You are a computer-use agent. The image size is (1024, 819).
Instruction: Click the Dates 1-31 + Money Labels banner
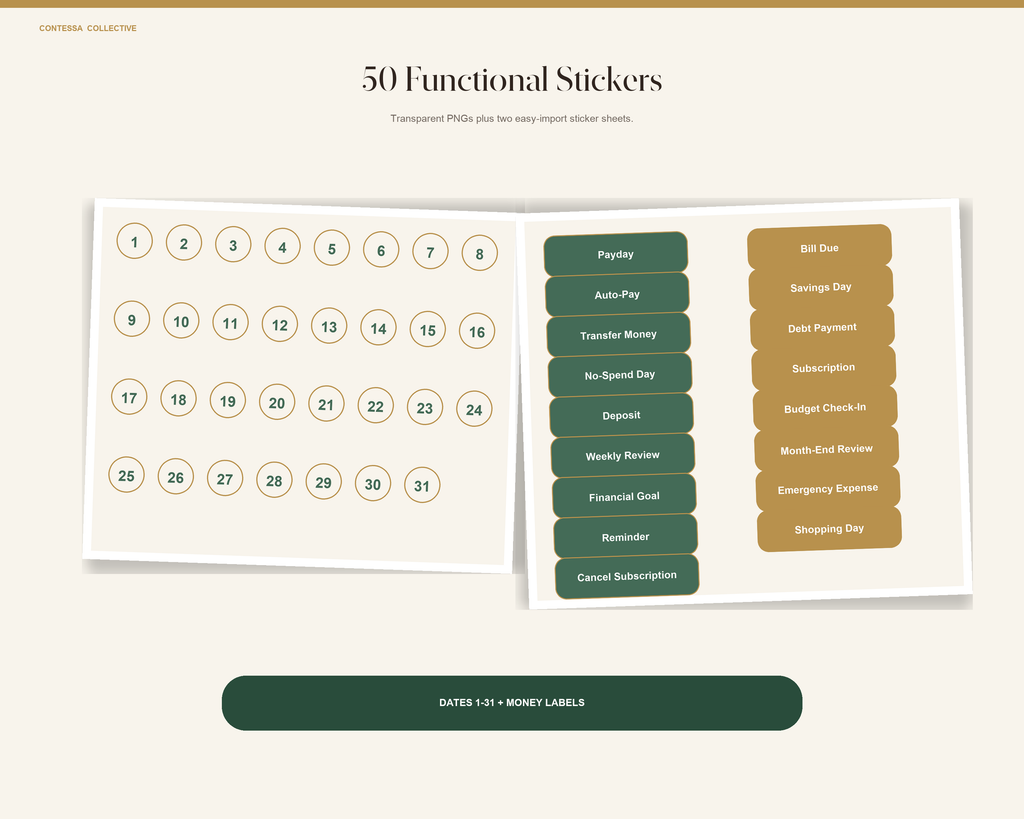pyautogui.click(x=512, y=703)
